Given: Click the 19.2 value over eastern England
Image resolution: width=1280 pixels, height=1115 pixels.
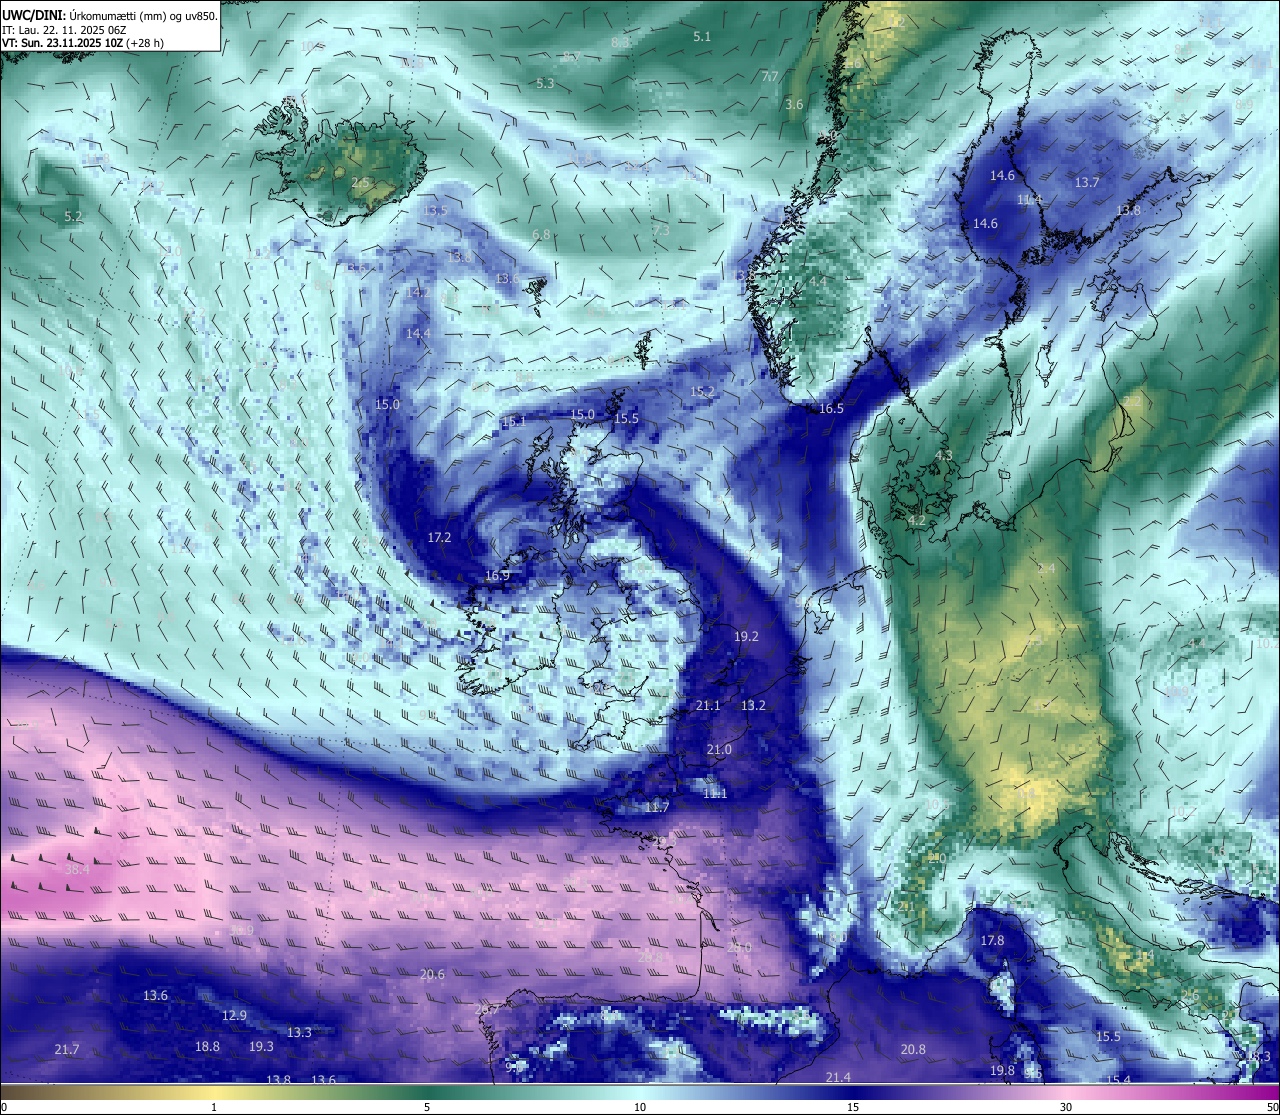Looking at the screenshot, I should point(746,636).
